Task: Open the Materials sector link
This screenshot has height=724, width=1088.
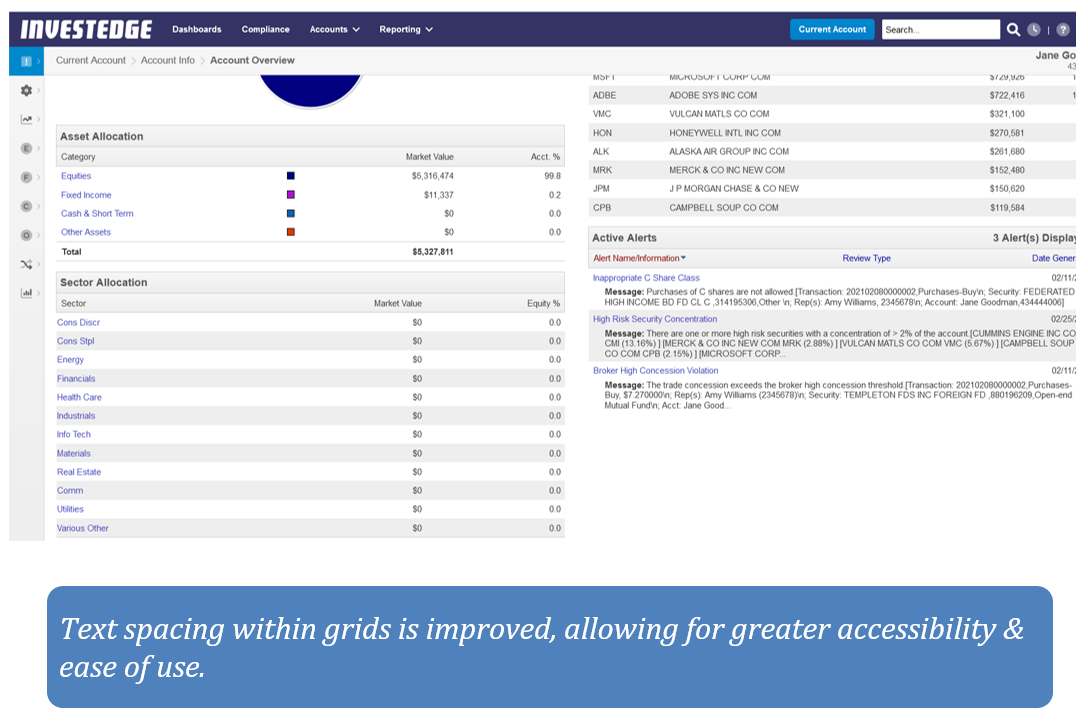Action: point(74,454)
